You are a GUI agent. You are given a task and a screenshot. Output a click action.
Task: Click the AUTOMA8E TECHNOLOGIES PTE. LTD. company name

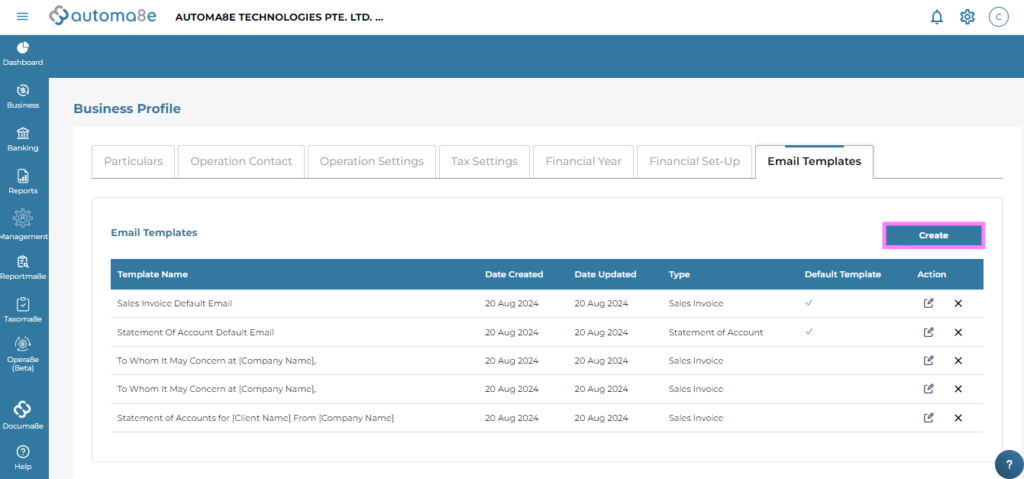click(279, 17)
